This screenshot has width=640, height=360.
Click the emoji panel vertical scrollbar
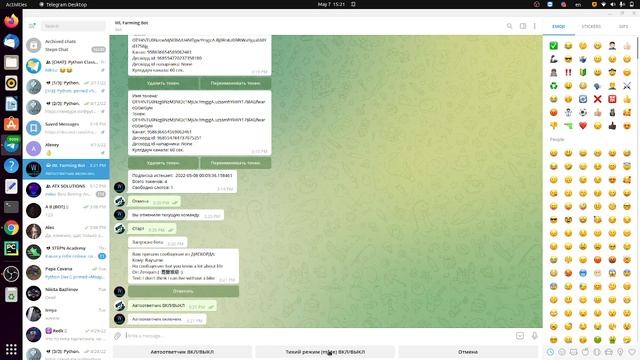(638, 49)
